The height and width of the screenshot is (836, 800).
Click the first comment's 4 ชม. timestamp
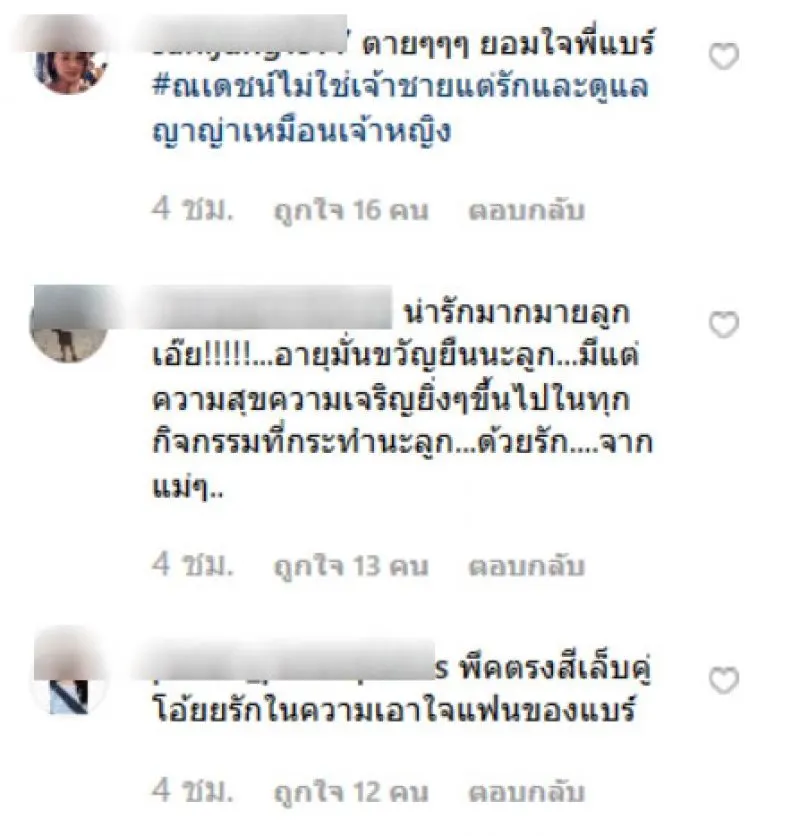coord(193,209)
